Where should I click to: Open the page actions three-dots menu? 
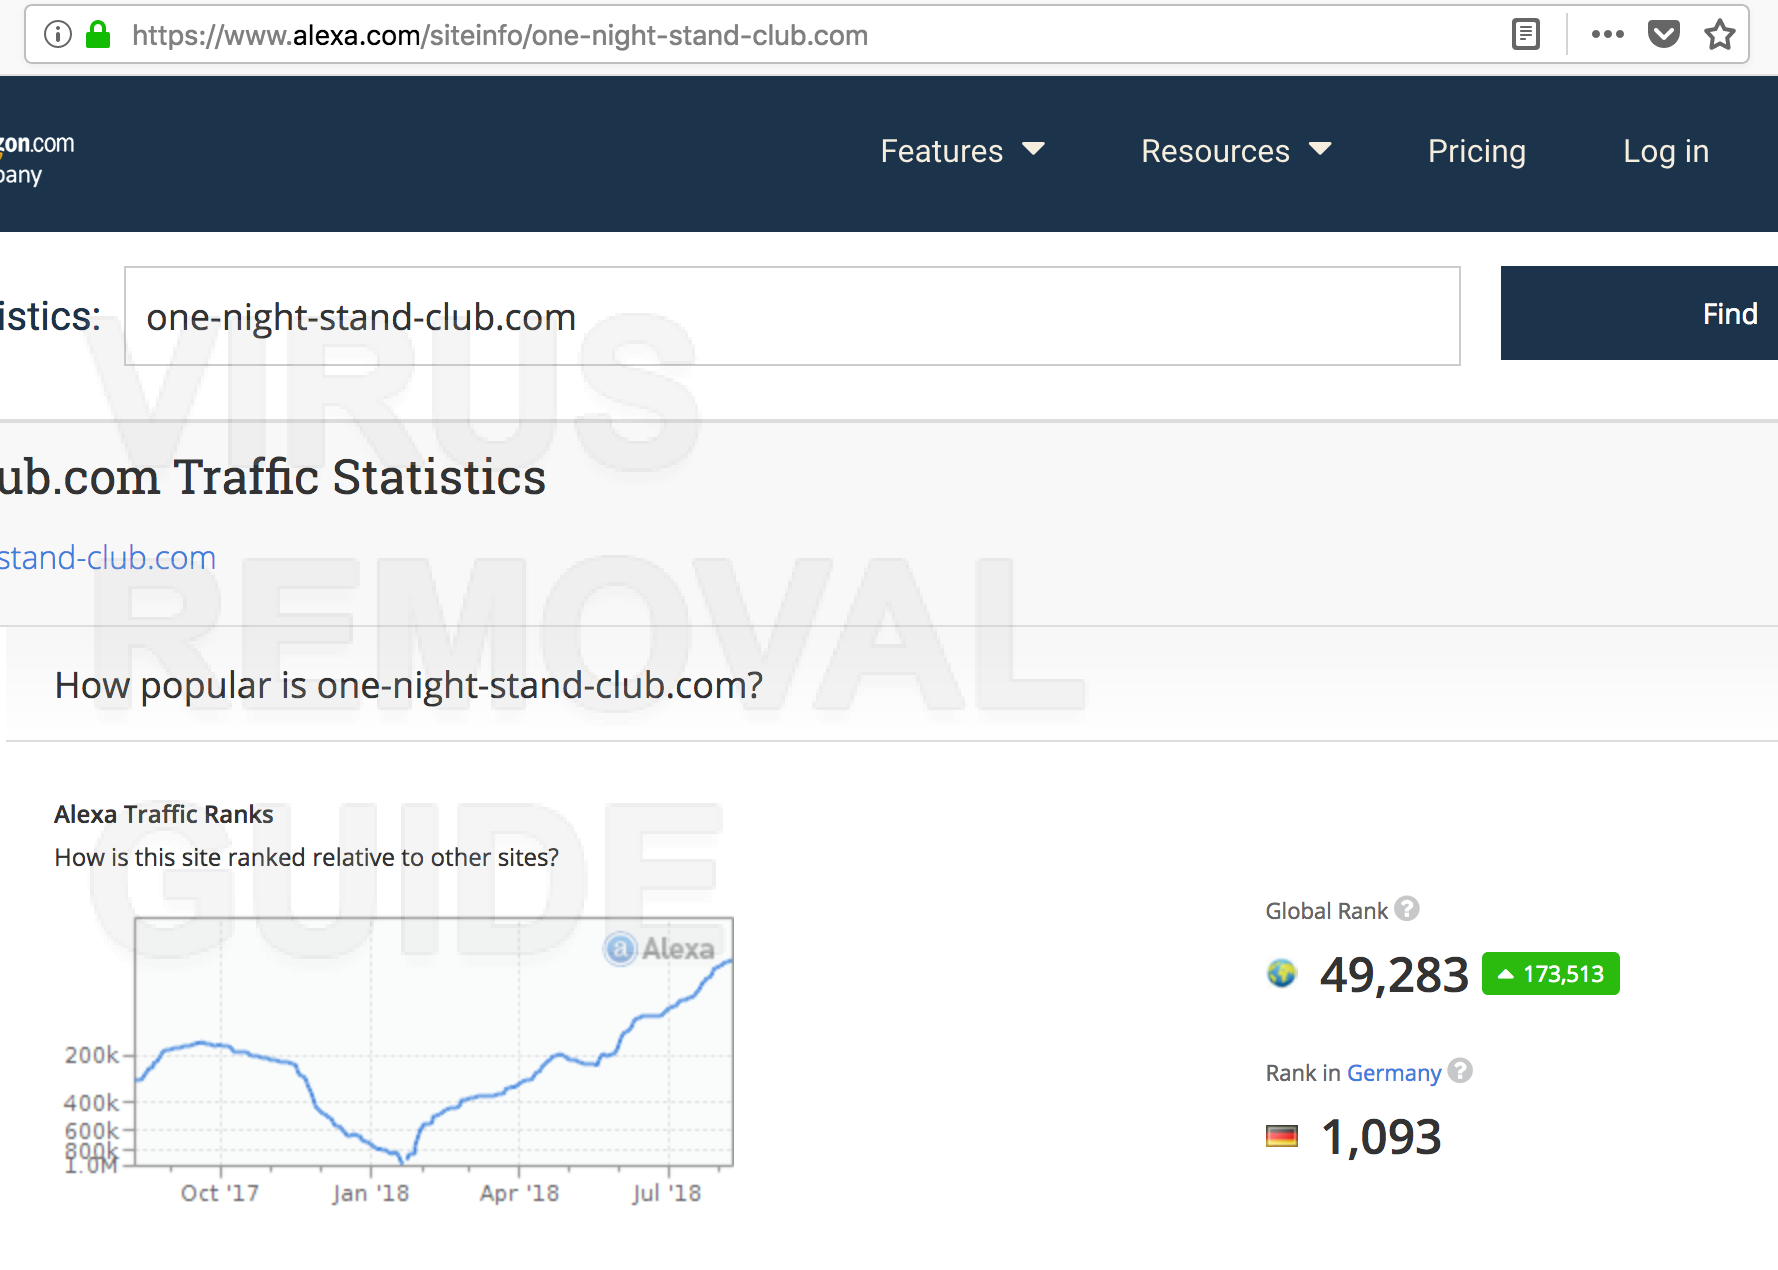click(x=1607, y=35)
